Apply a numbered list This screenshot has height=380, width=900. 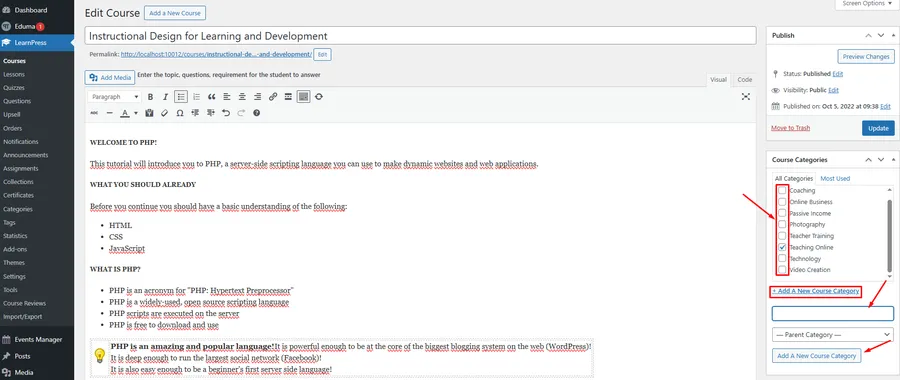pos(196,97)
